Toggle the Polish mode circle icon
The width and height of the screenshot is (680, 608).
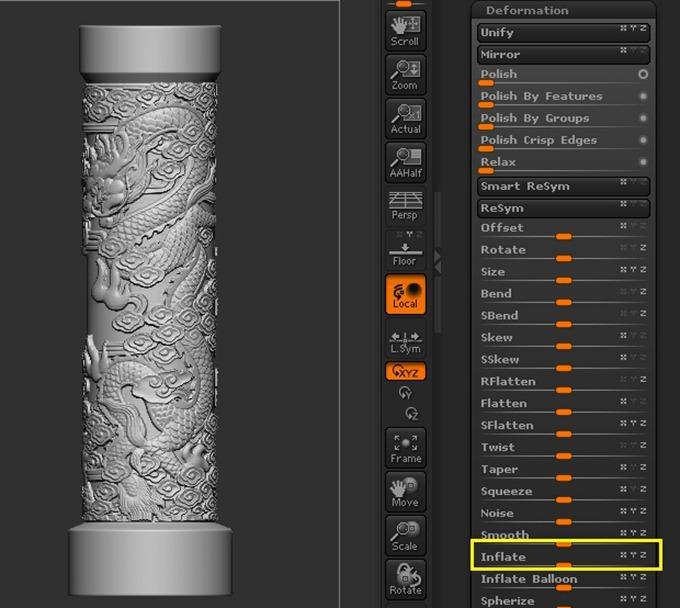tap(643, 74)
